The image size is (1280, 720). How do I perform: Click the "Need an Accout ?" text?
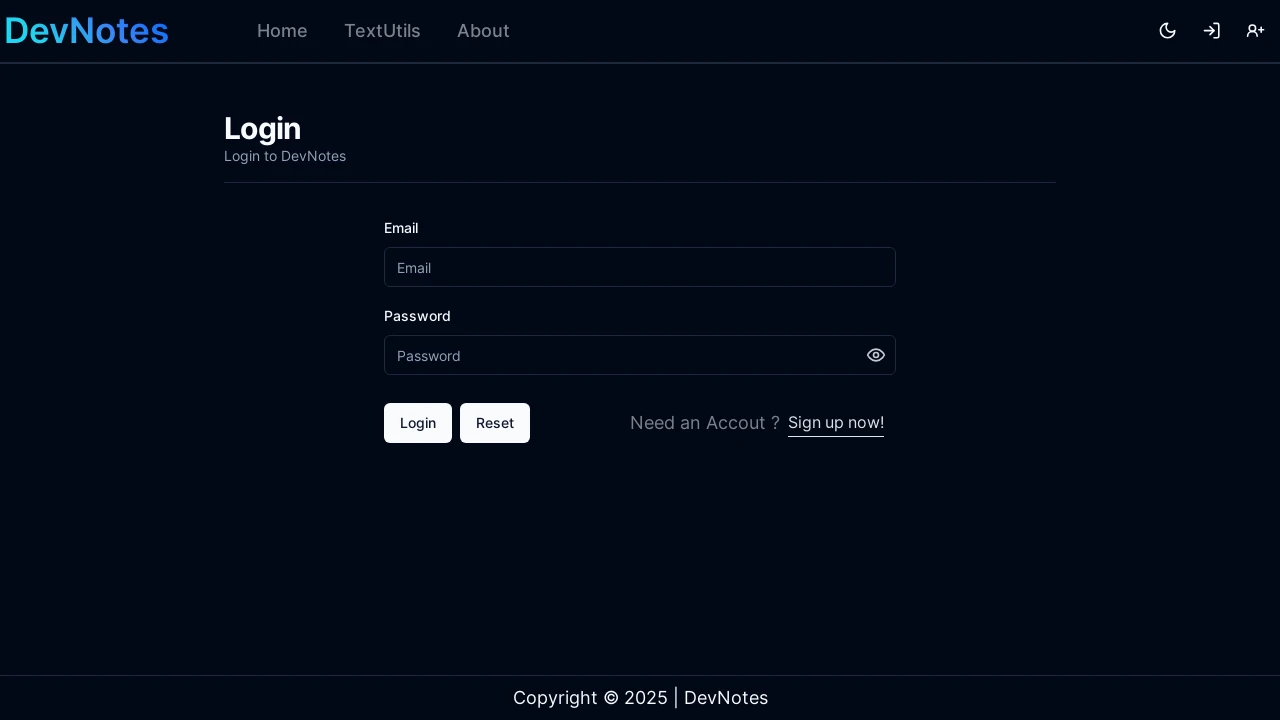(x=705, y=423)
